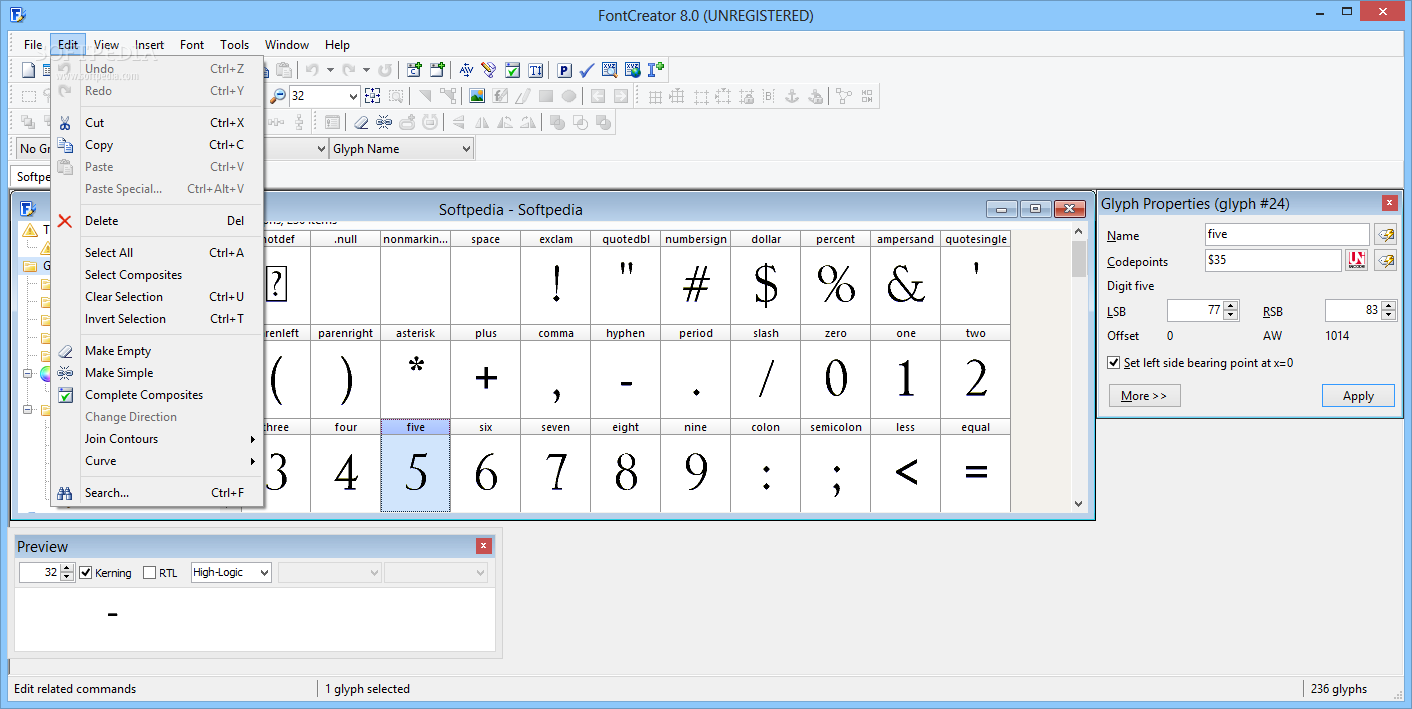Open the Font menu
Viewport: 1412px width, 709px height.
[192, 45]
